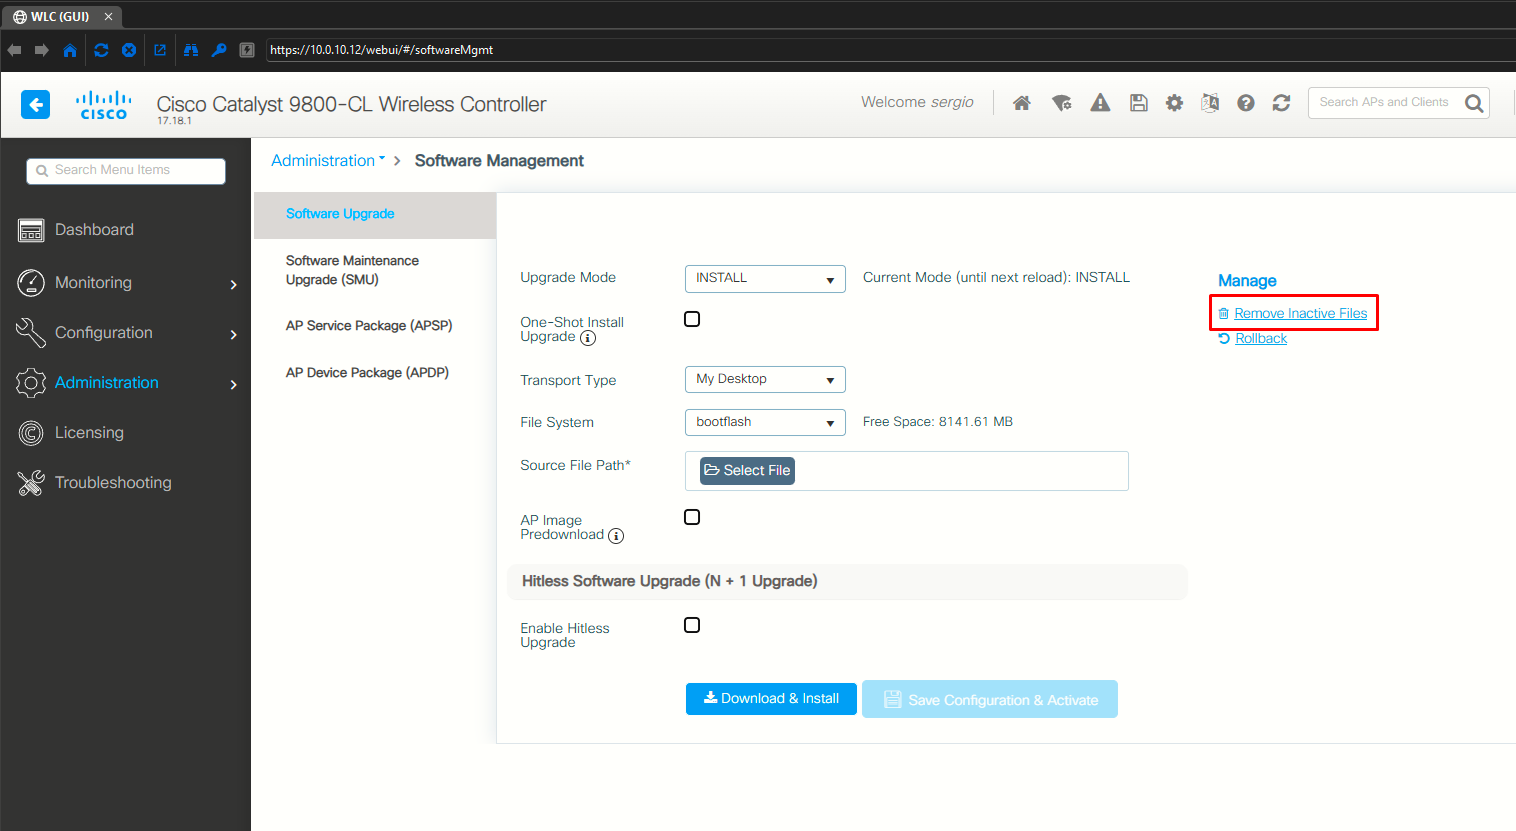Collapse sidebar with the blue back arrow
The width and height of the screenshot is (1516, 831).
coord(35,104)
